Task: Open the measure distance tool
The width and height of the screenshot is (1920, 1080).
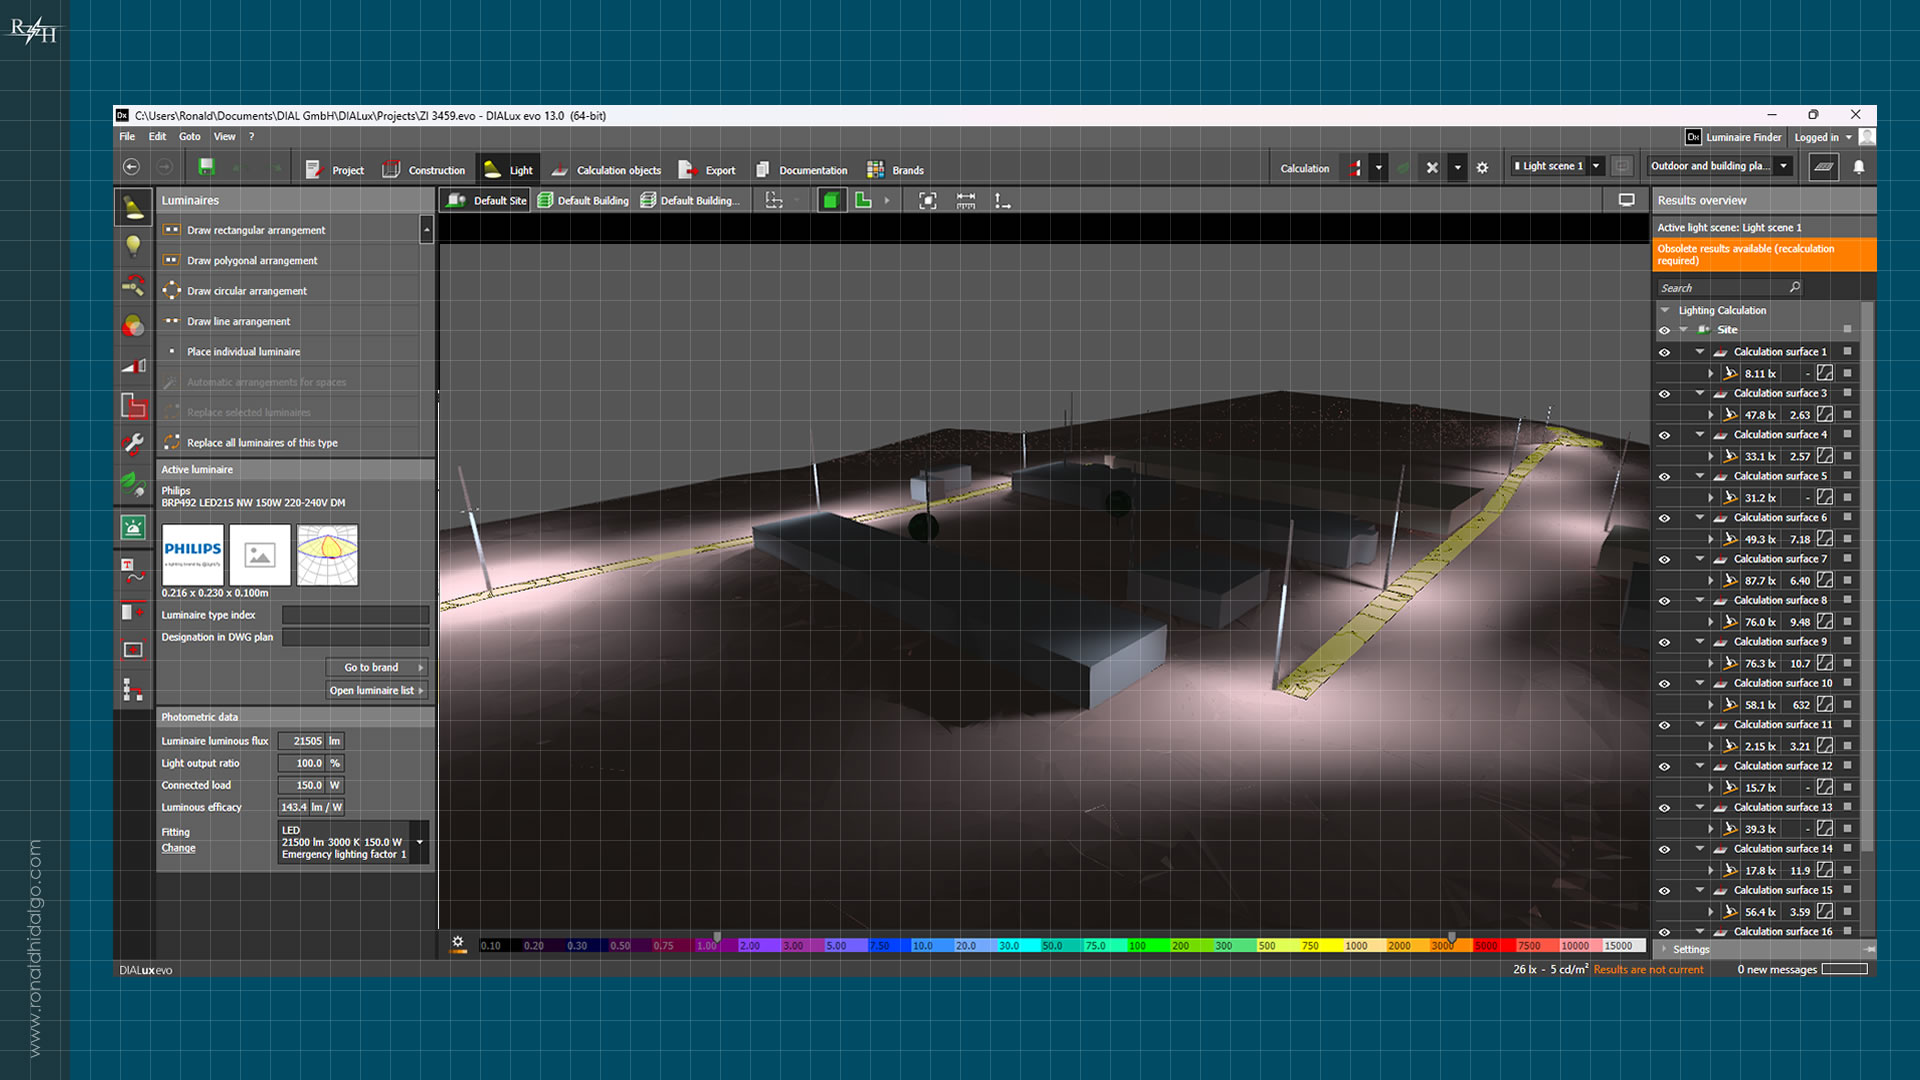Action: coord(965,201)
